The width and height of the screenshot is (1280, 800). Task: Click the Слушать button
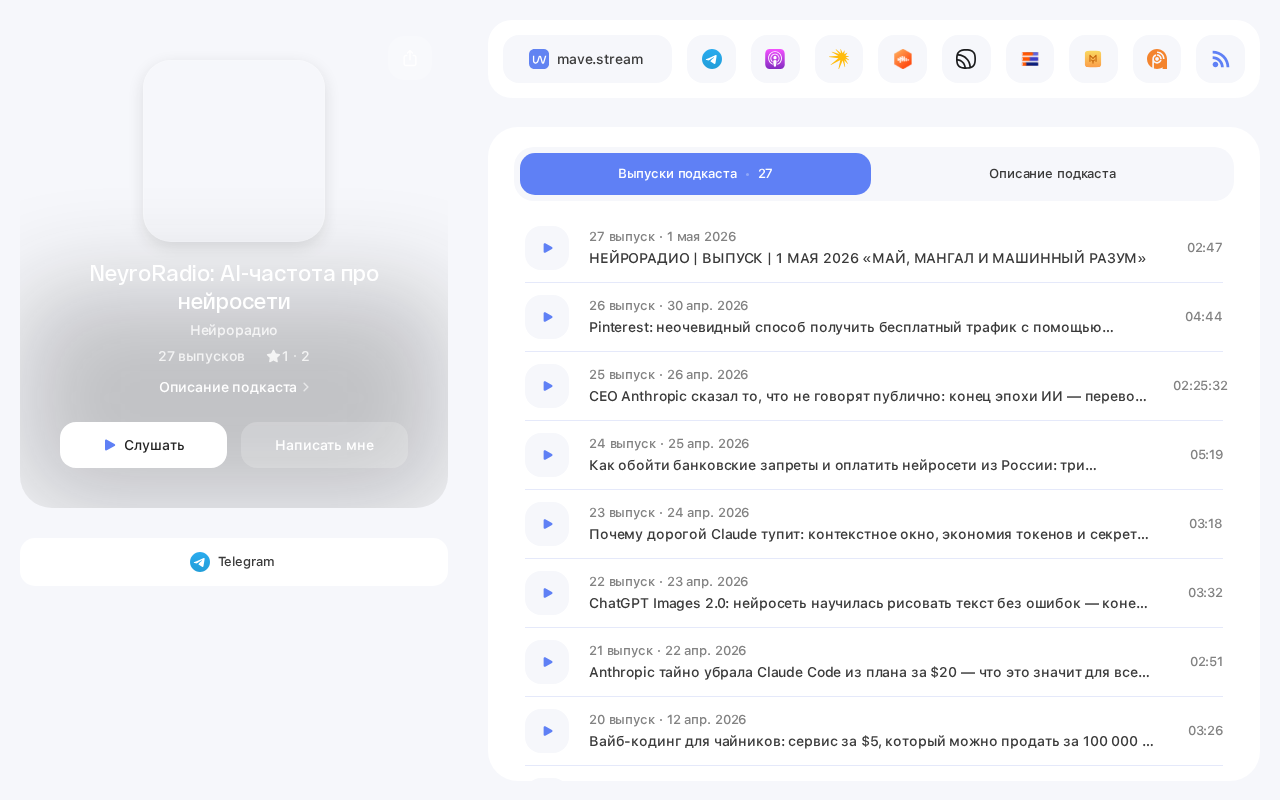[143, 445]
